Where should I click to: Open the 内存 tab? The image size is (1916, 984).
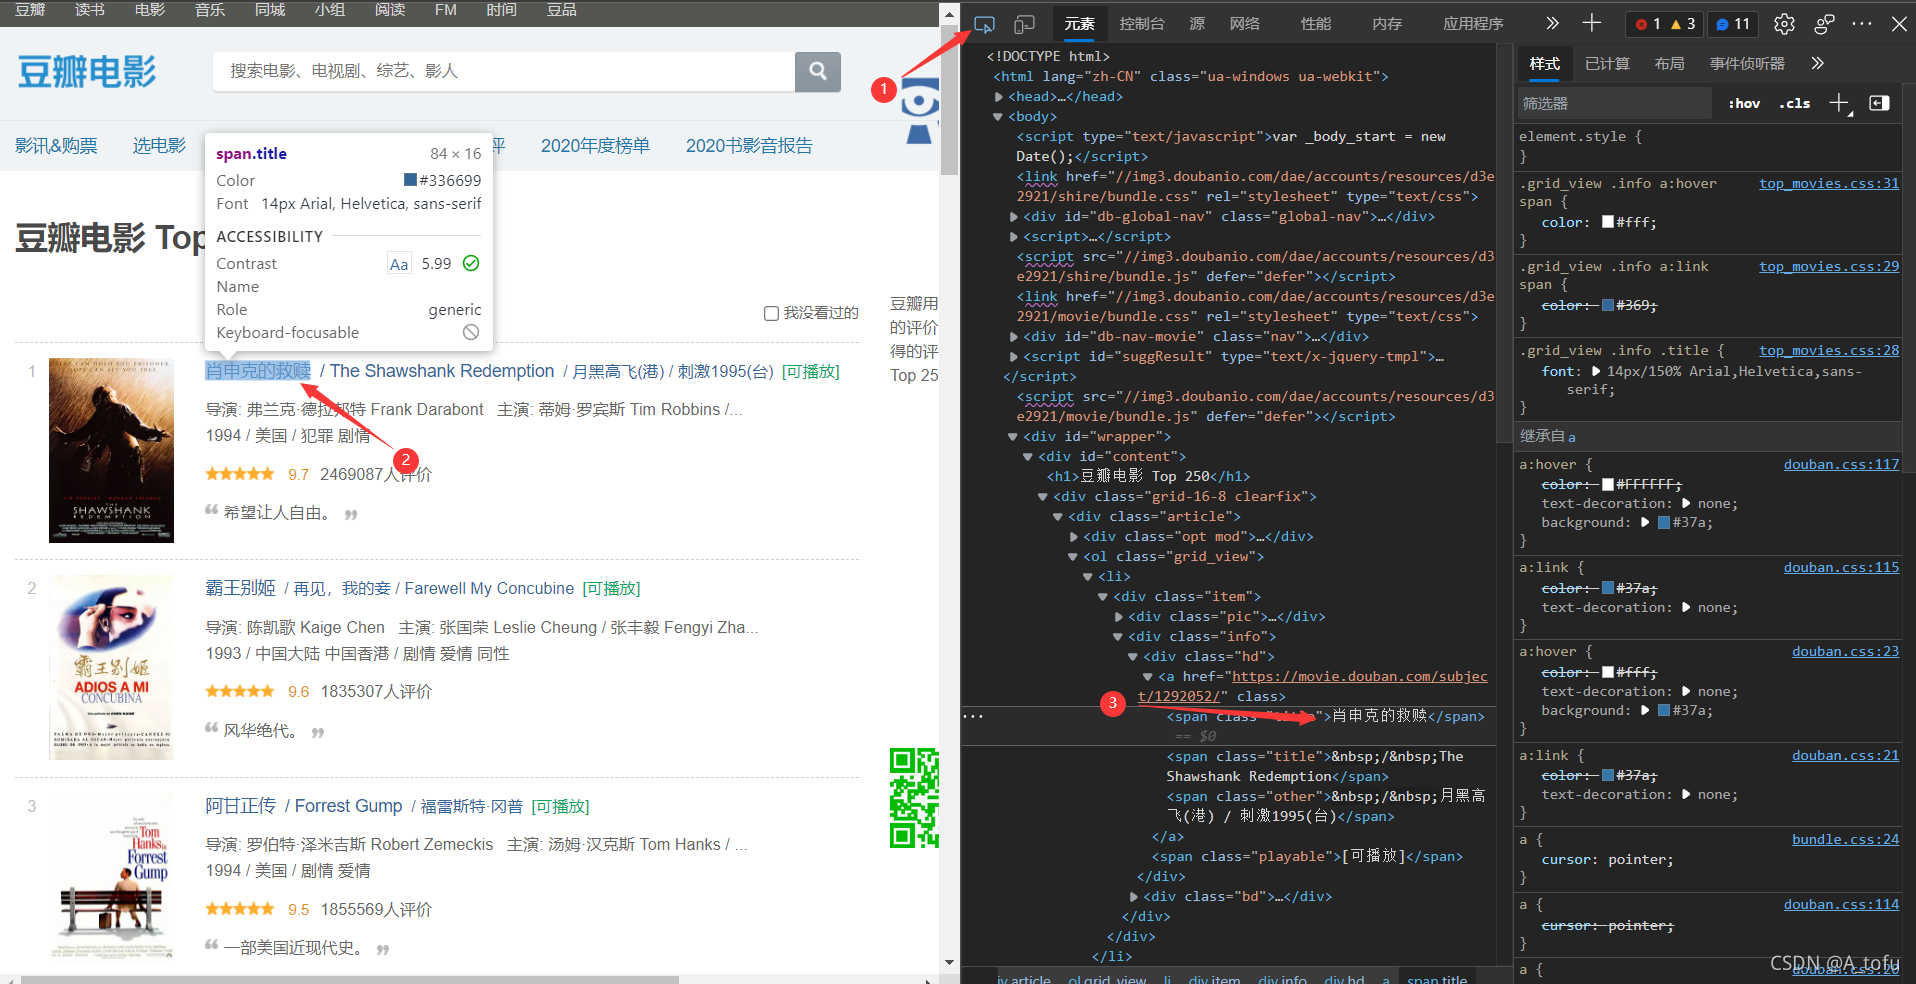[1387, 24]
